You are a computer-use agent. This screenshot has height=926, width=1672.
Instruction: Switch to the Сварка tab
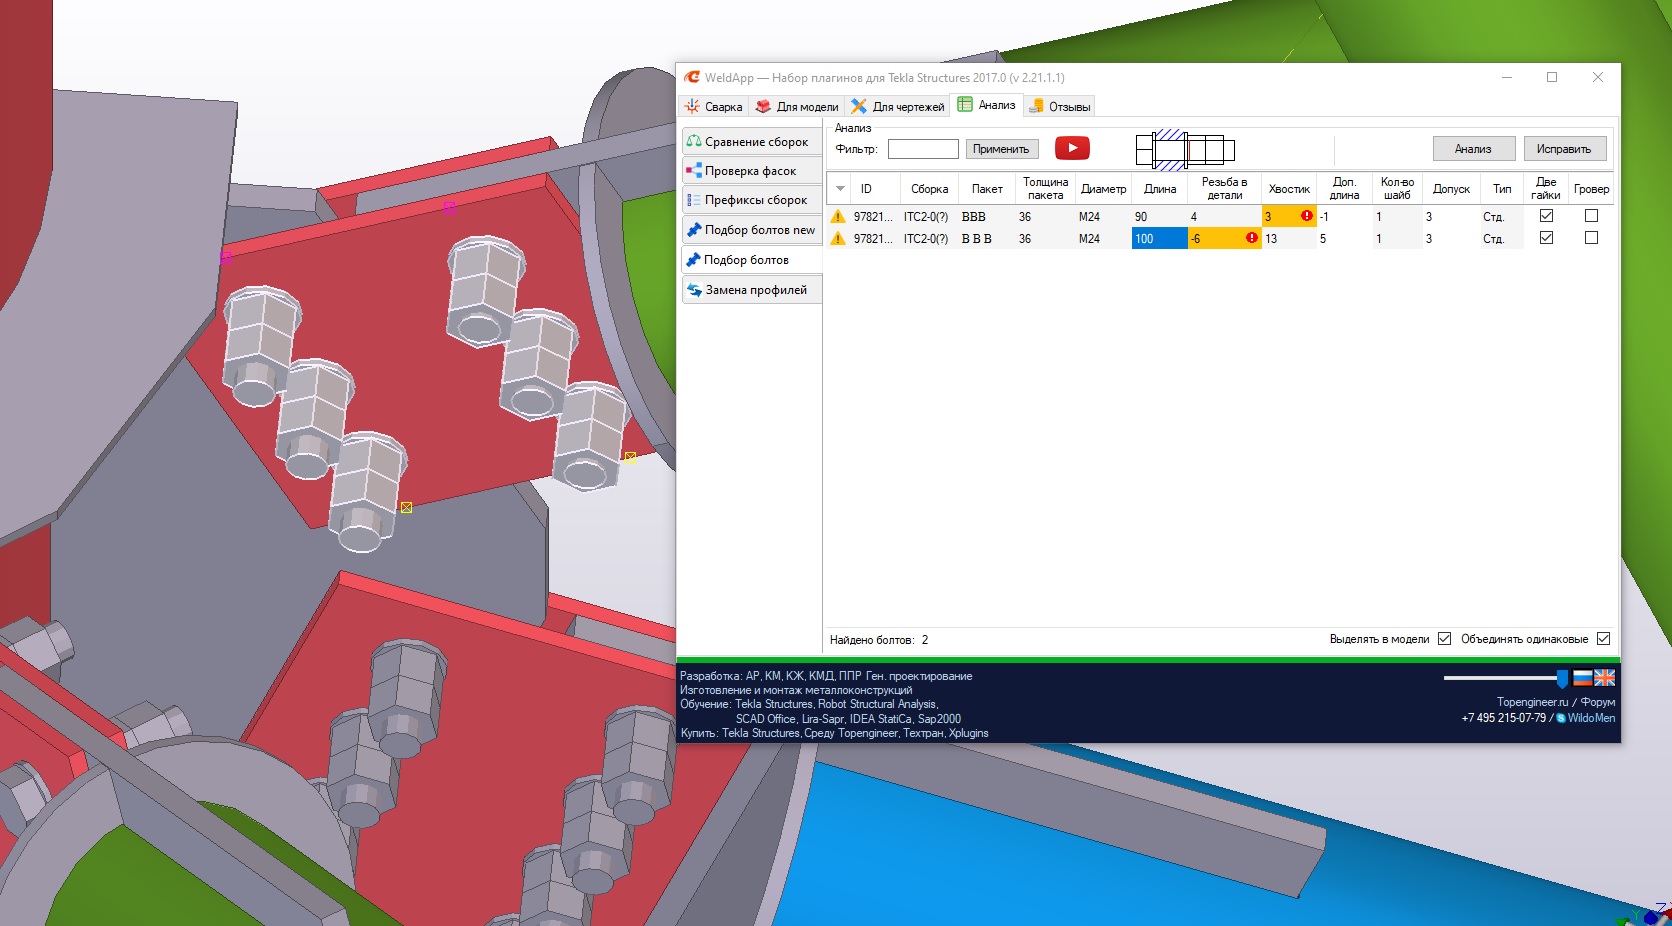tap(713, 106)
